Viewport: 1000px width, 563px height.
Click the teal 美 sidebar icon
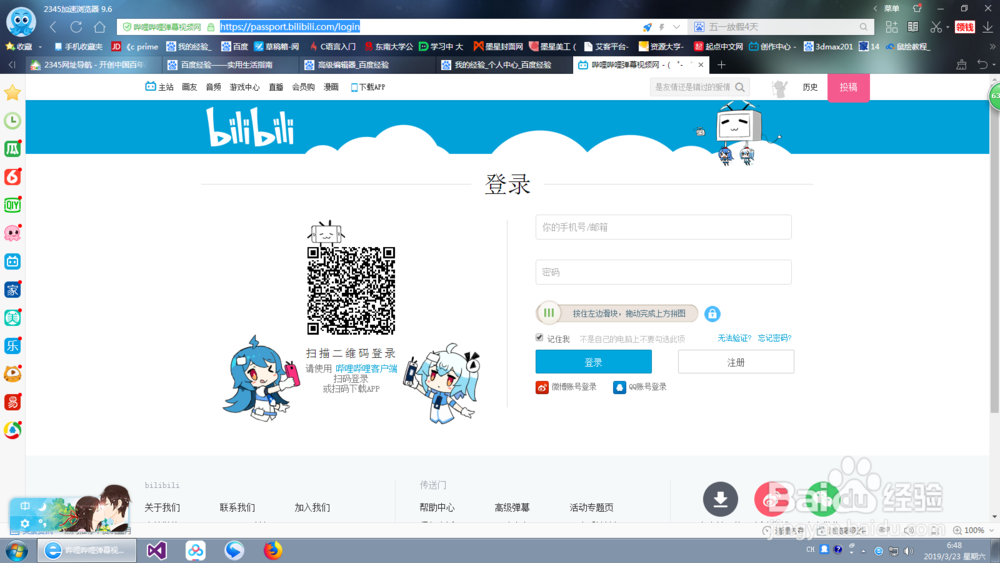pos(12,318)
